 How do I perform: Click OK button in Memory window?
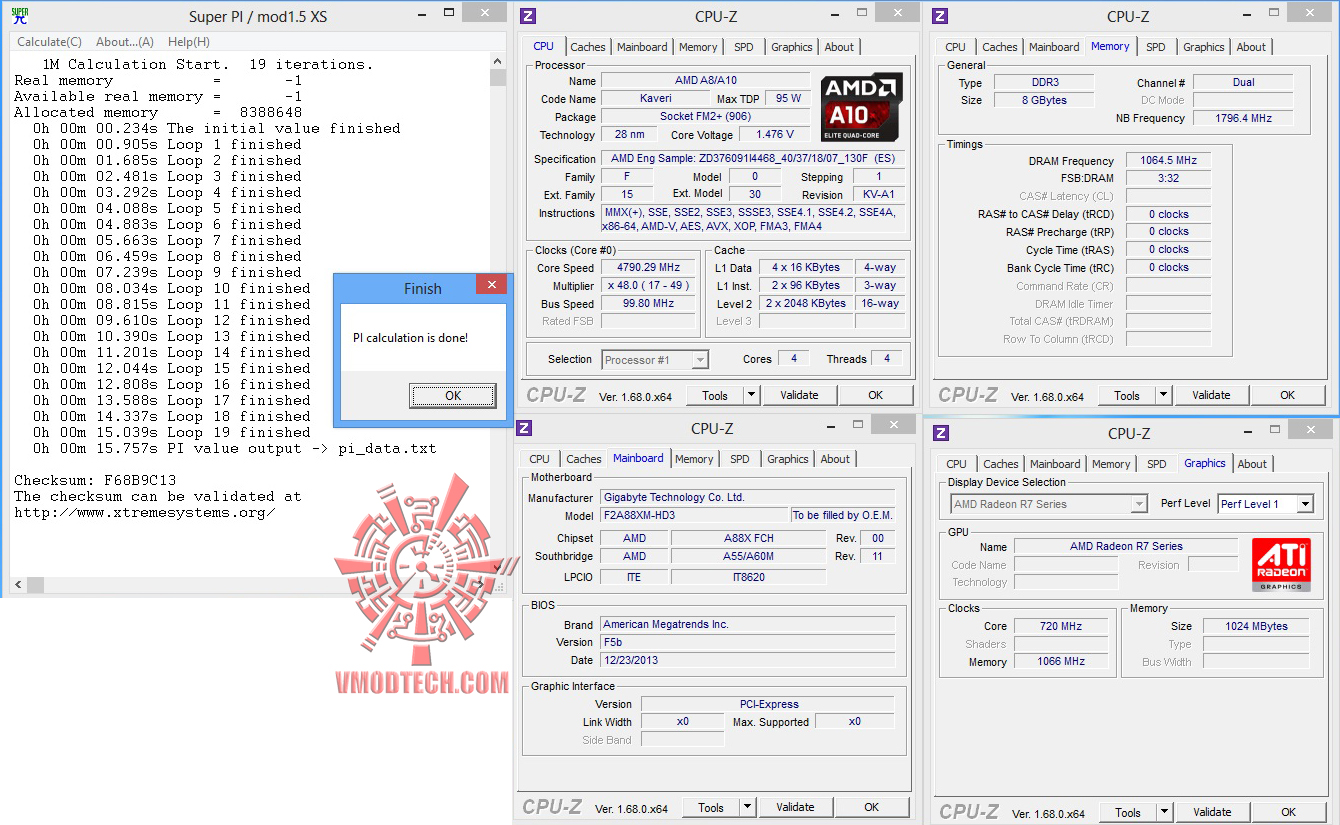tap(1287, 395)
